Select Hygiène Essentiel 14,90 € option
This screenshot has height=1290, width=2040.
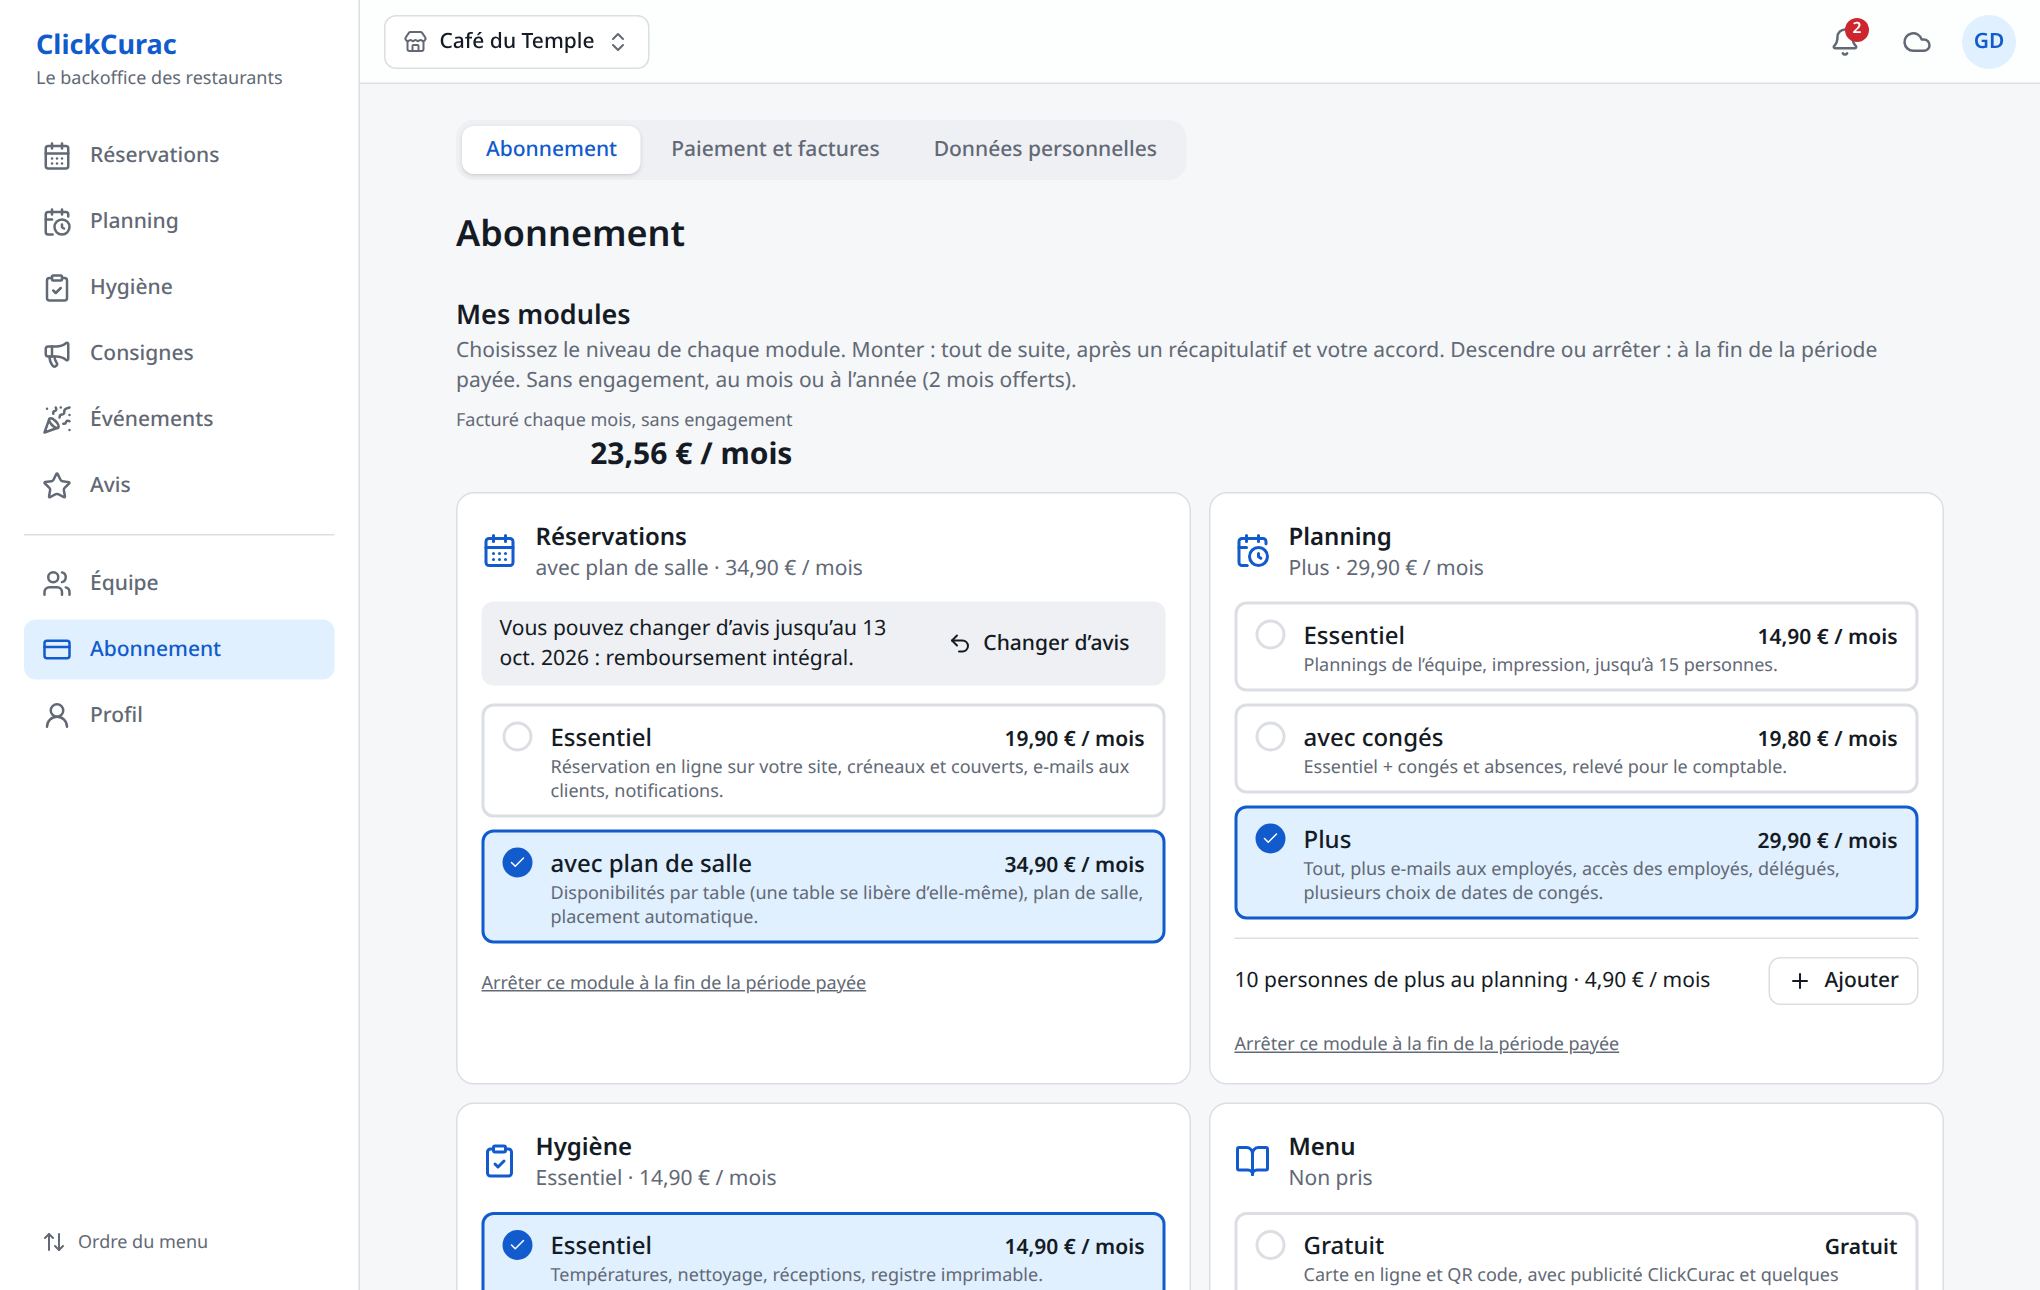(823, 1252)
